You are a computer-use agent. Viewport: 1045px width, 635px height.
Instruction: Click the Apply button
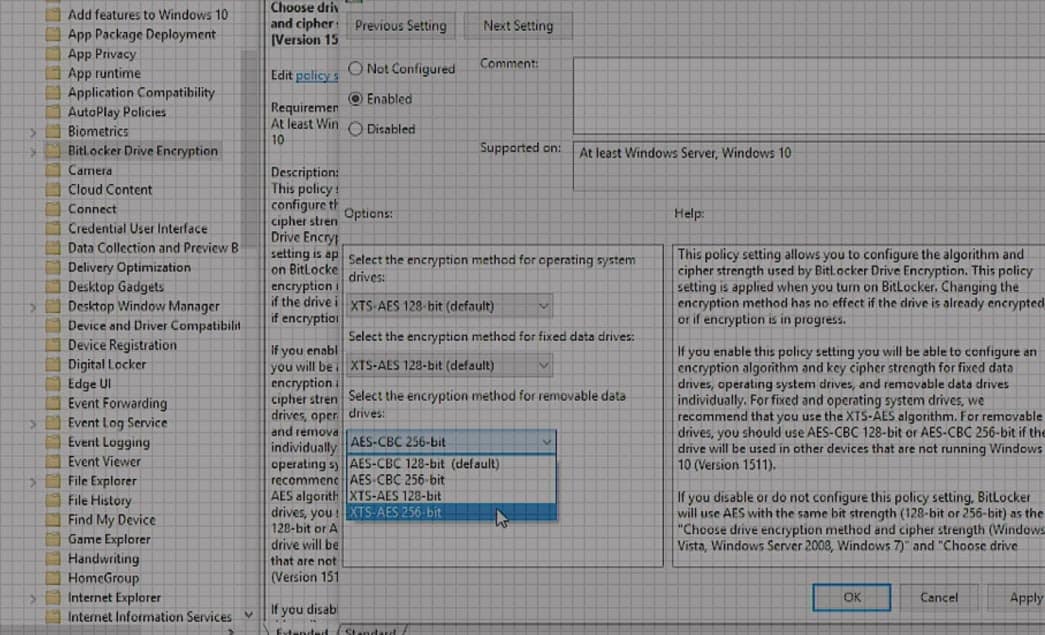1017,597
